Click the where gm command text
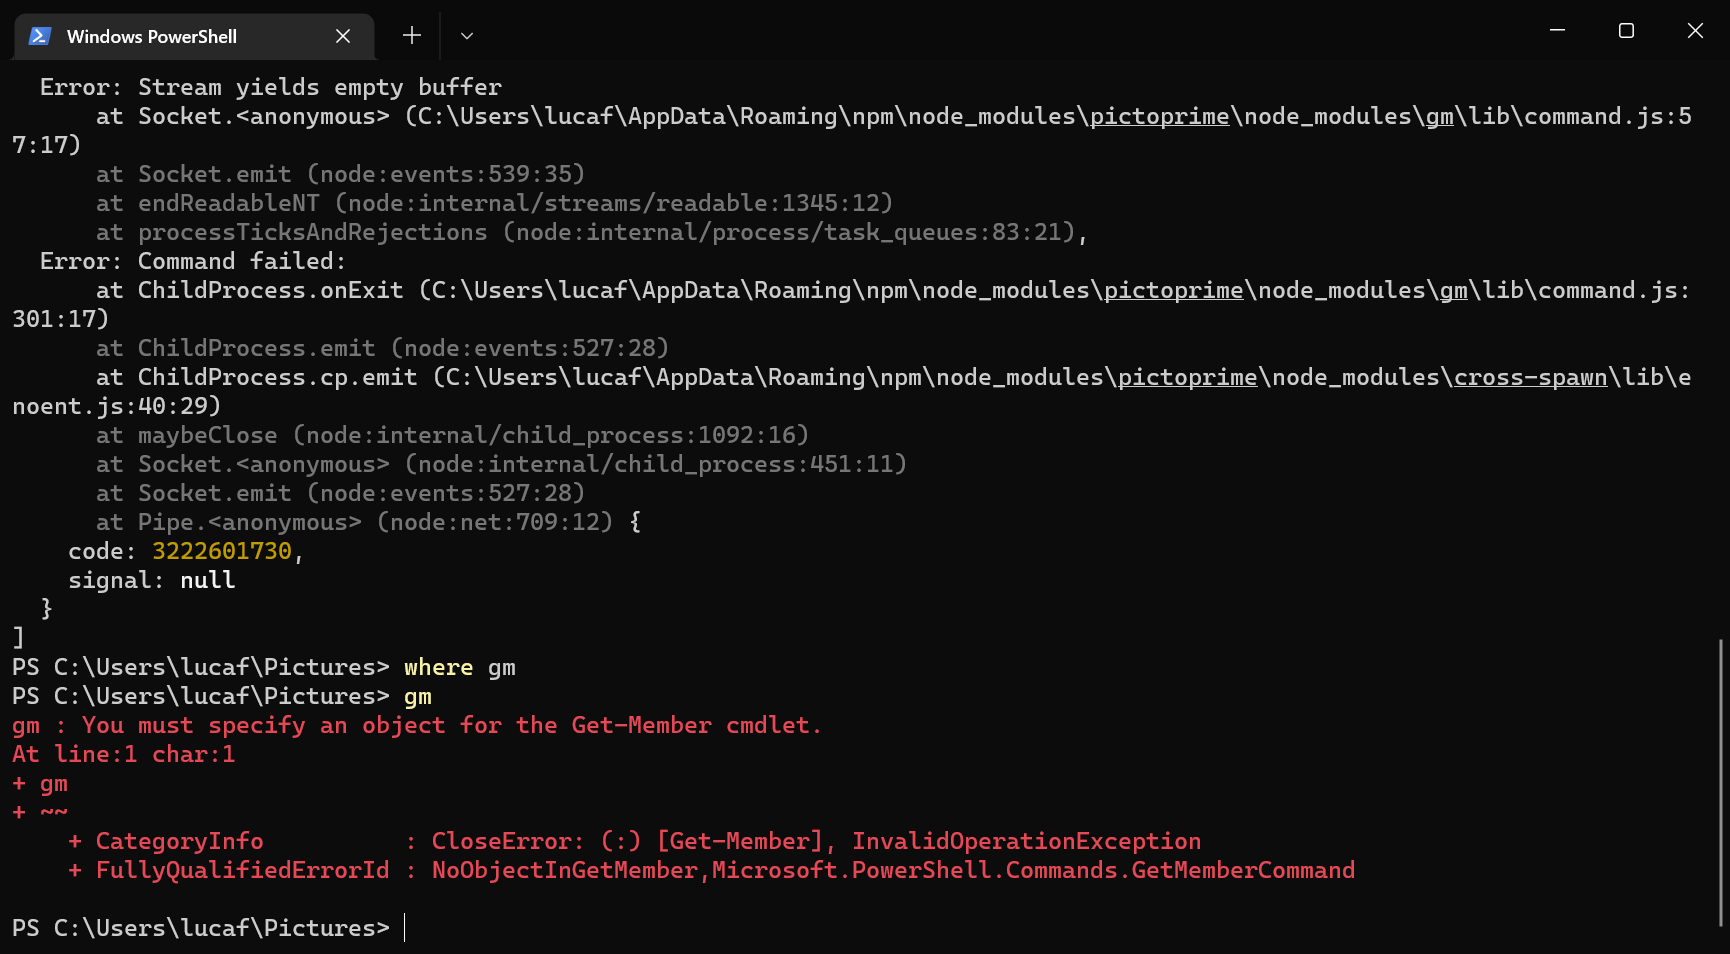 click(x=458, y=667)
